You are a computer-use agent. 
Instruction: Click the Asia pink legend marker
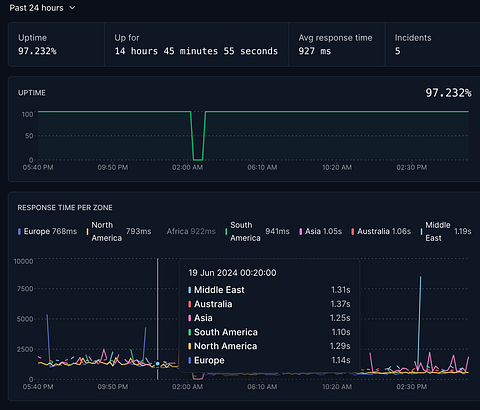point(301,231)
